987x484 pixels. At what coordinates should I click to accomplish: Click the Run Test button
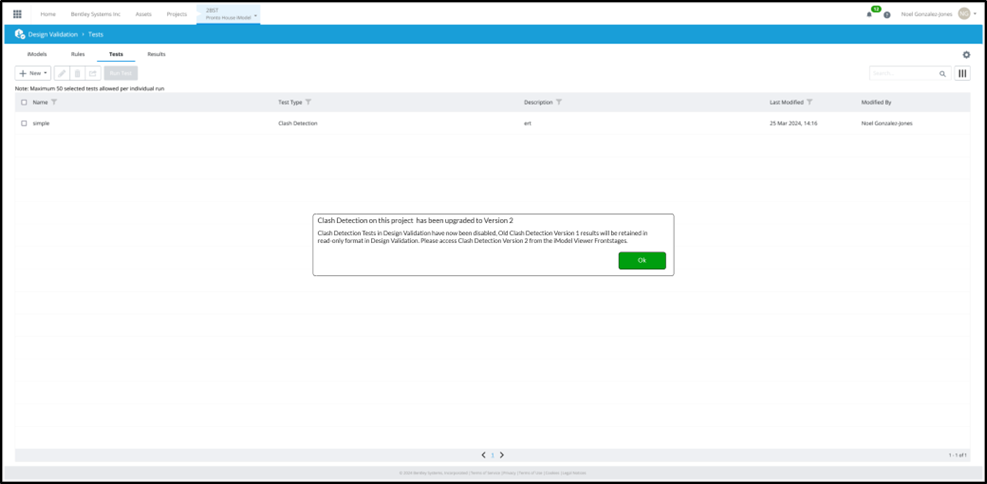[121, 74]
